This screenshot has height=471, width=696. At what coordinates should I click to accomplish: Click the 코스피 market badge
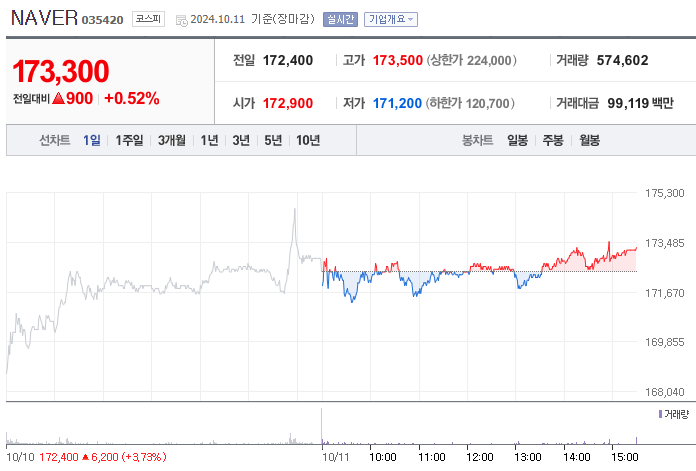(148, 19)
